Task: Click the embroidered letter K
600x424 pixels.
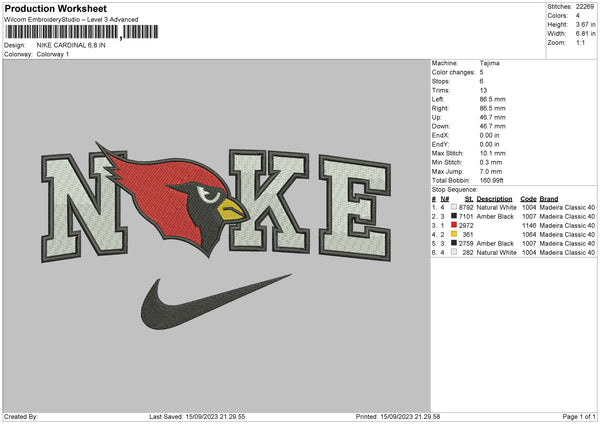Action: click(269, 201)
